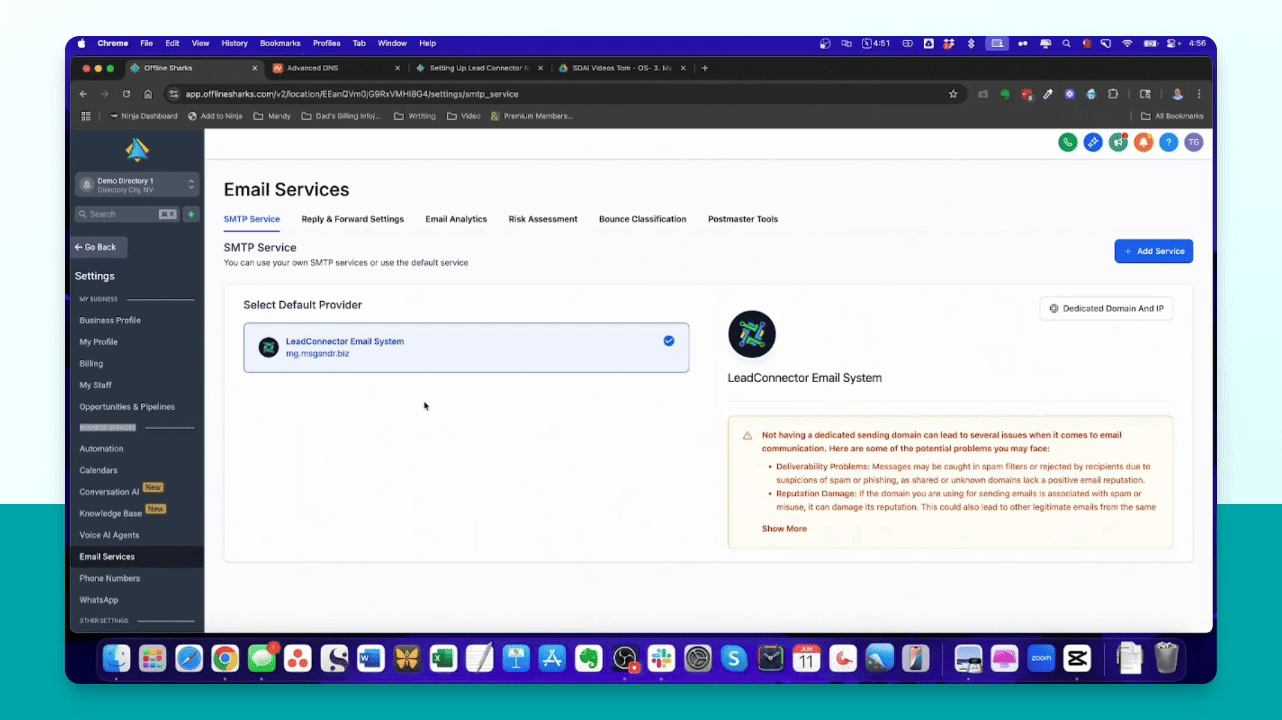
Task: Open the Chrome extensions puzzle icon
Action: point(1113,94)
